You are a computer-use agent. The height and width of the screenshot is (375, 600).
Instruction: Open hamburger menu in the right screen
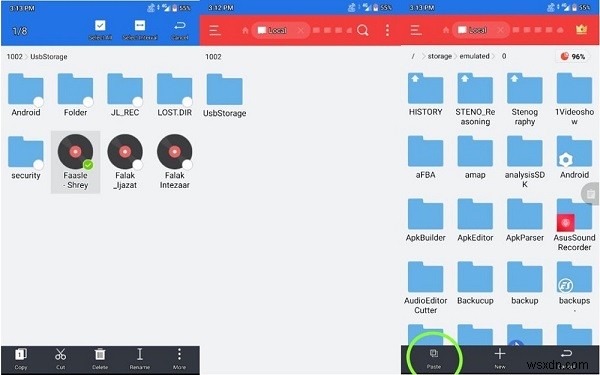(x=416, y=30)
